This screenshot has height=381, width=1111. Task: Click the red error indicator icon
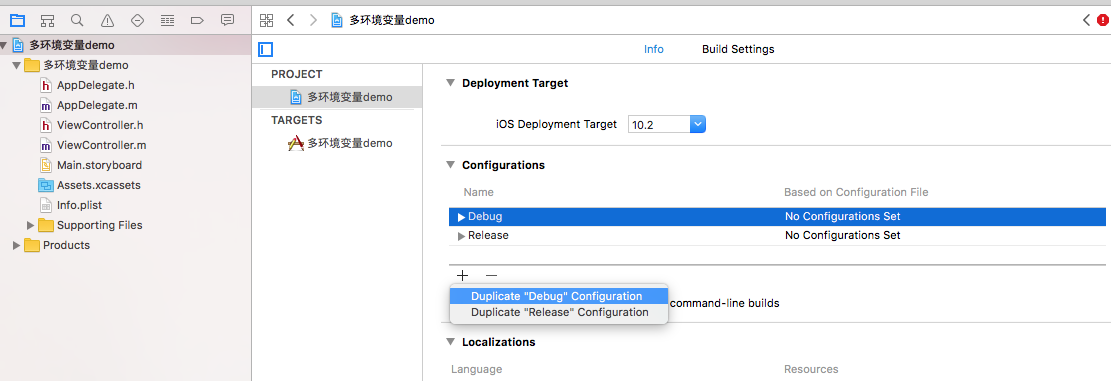[x=1102, y=21]
